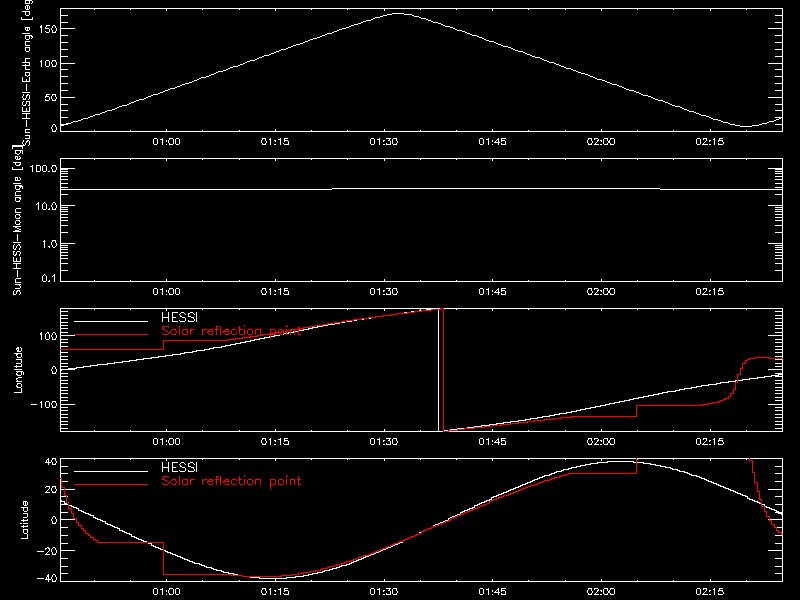Click 01:30 tick label under Earth angle plot
The height and width of the screenshot is (600, 800).
pyautogui.click(x=384, y=142)
